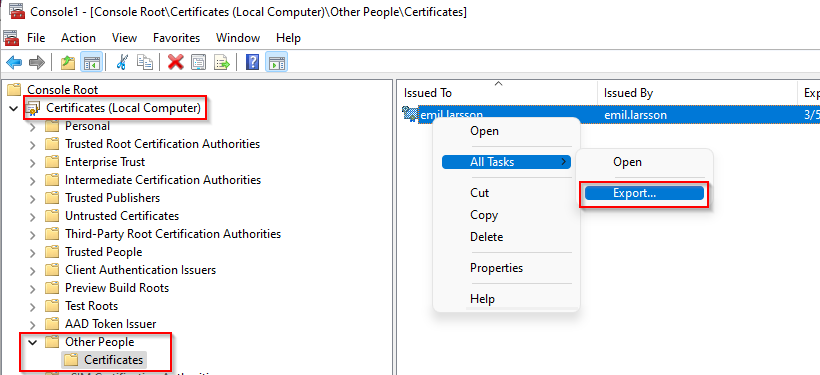Click the Up one level folder icon

(x=68, y=63)
